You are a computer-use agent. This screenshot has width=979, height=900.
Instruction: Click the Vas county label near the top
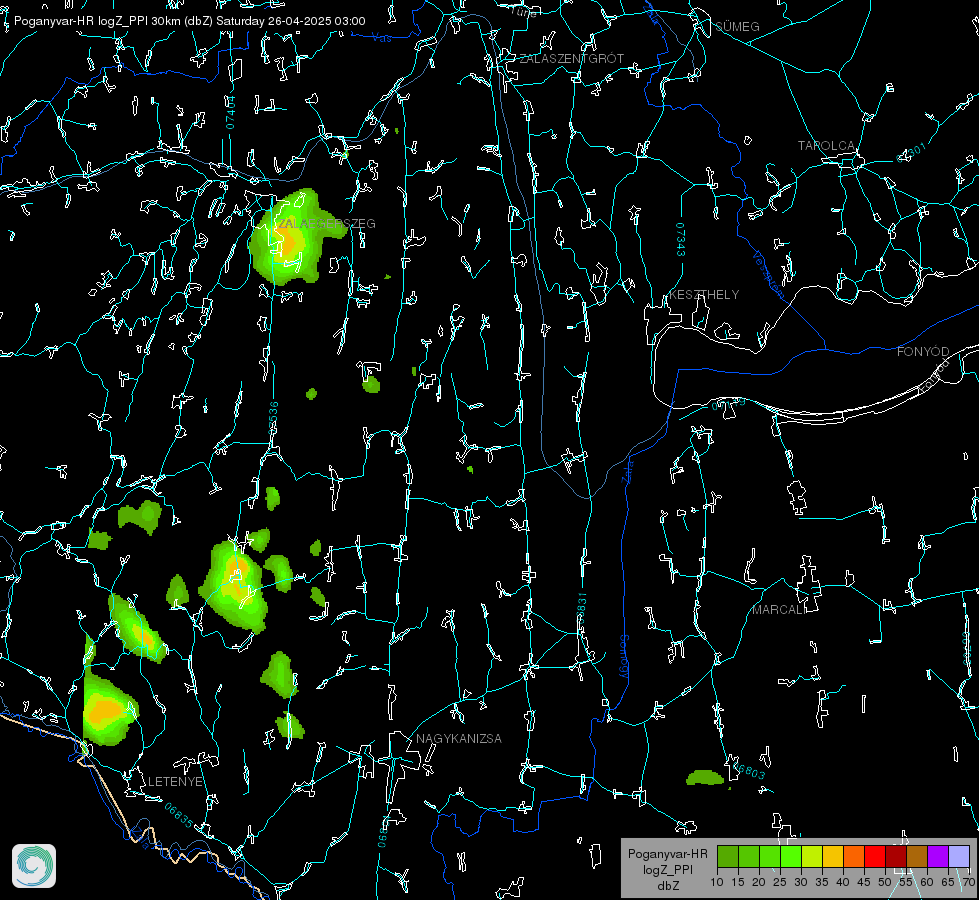click(381, 38)
